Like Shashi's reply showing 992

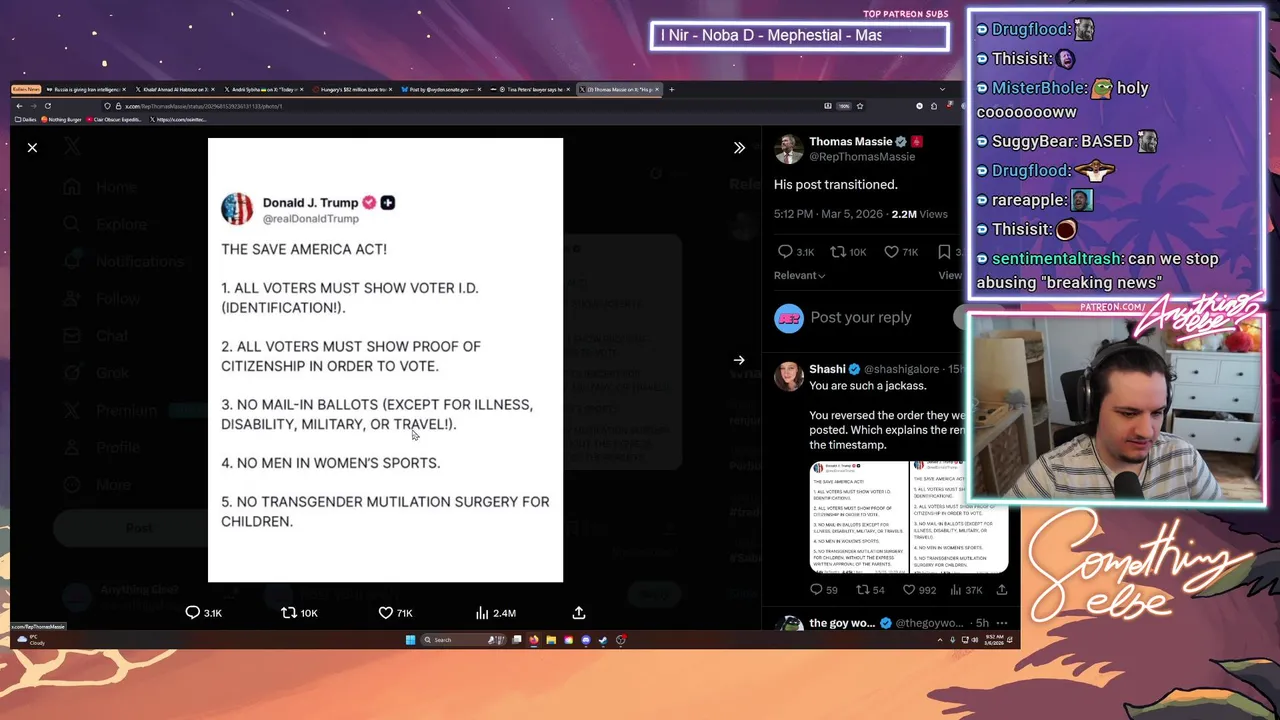(x=910, y=590)
